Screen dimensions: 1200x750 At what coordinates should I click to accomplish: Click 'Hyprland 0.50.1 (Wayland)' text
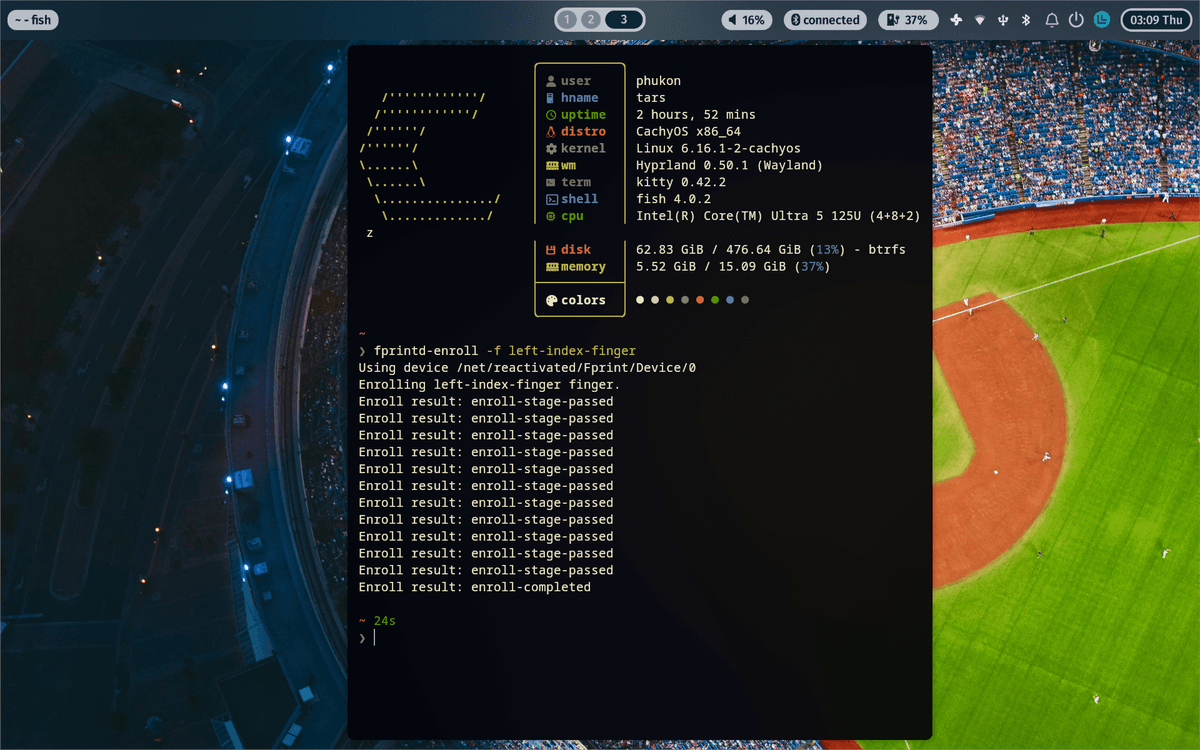tap(729, 165)
